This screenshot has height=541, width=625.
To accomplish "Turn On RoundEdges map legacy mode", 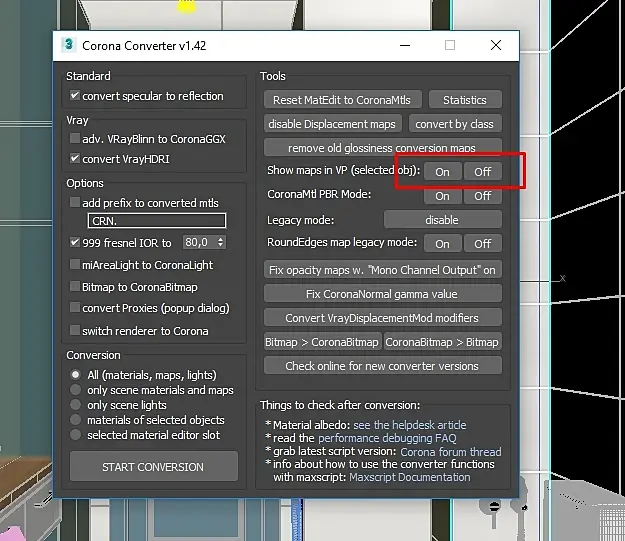I will [442, 244].
